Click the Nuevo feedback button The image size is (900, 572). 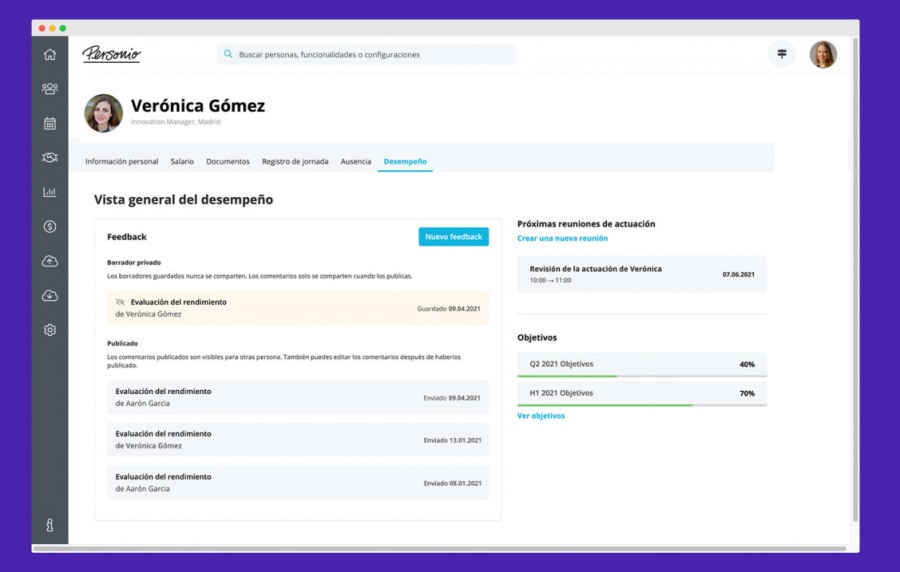pos(453,237)
